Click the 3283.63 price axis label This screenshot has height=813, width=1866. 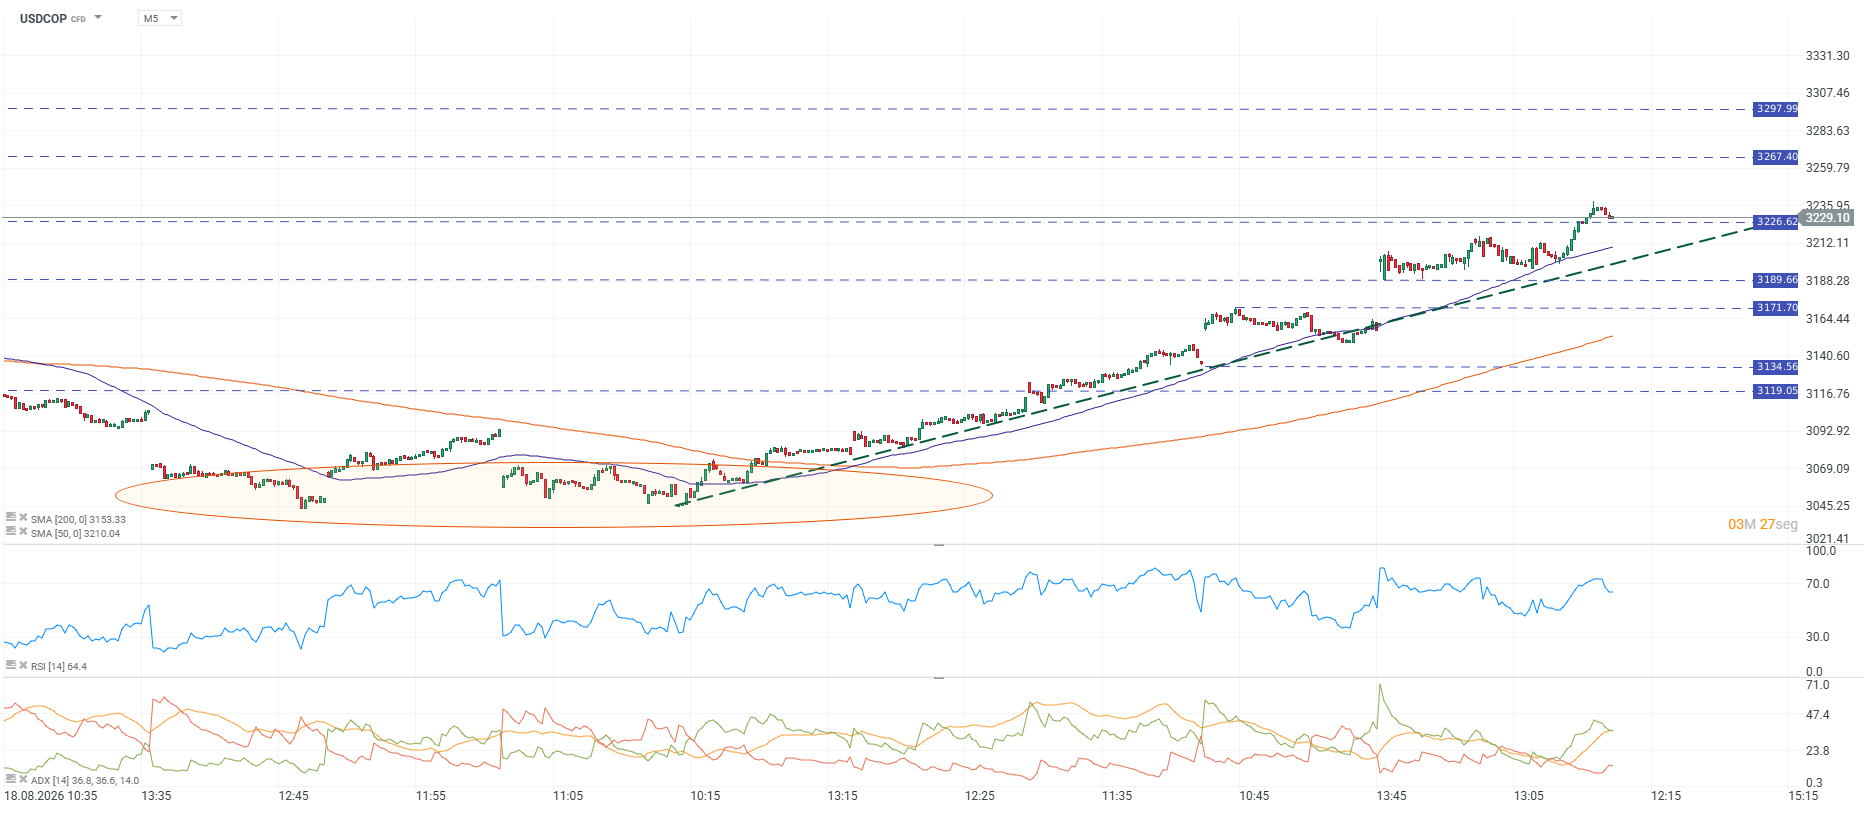(1827, 131)
